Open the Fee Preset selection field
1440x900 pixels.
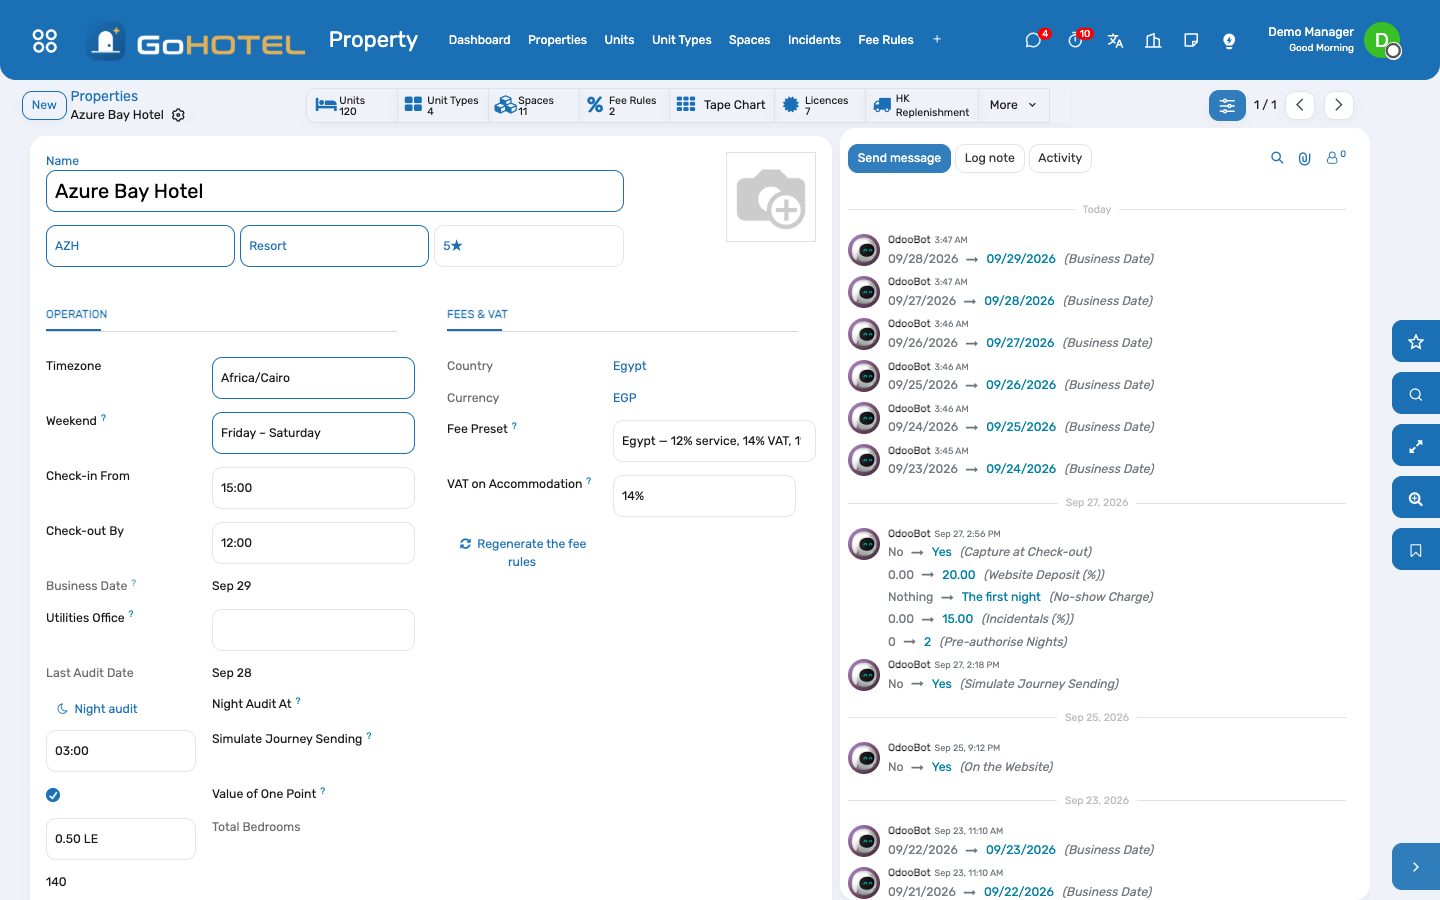click(x=714, y=441)
